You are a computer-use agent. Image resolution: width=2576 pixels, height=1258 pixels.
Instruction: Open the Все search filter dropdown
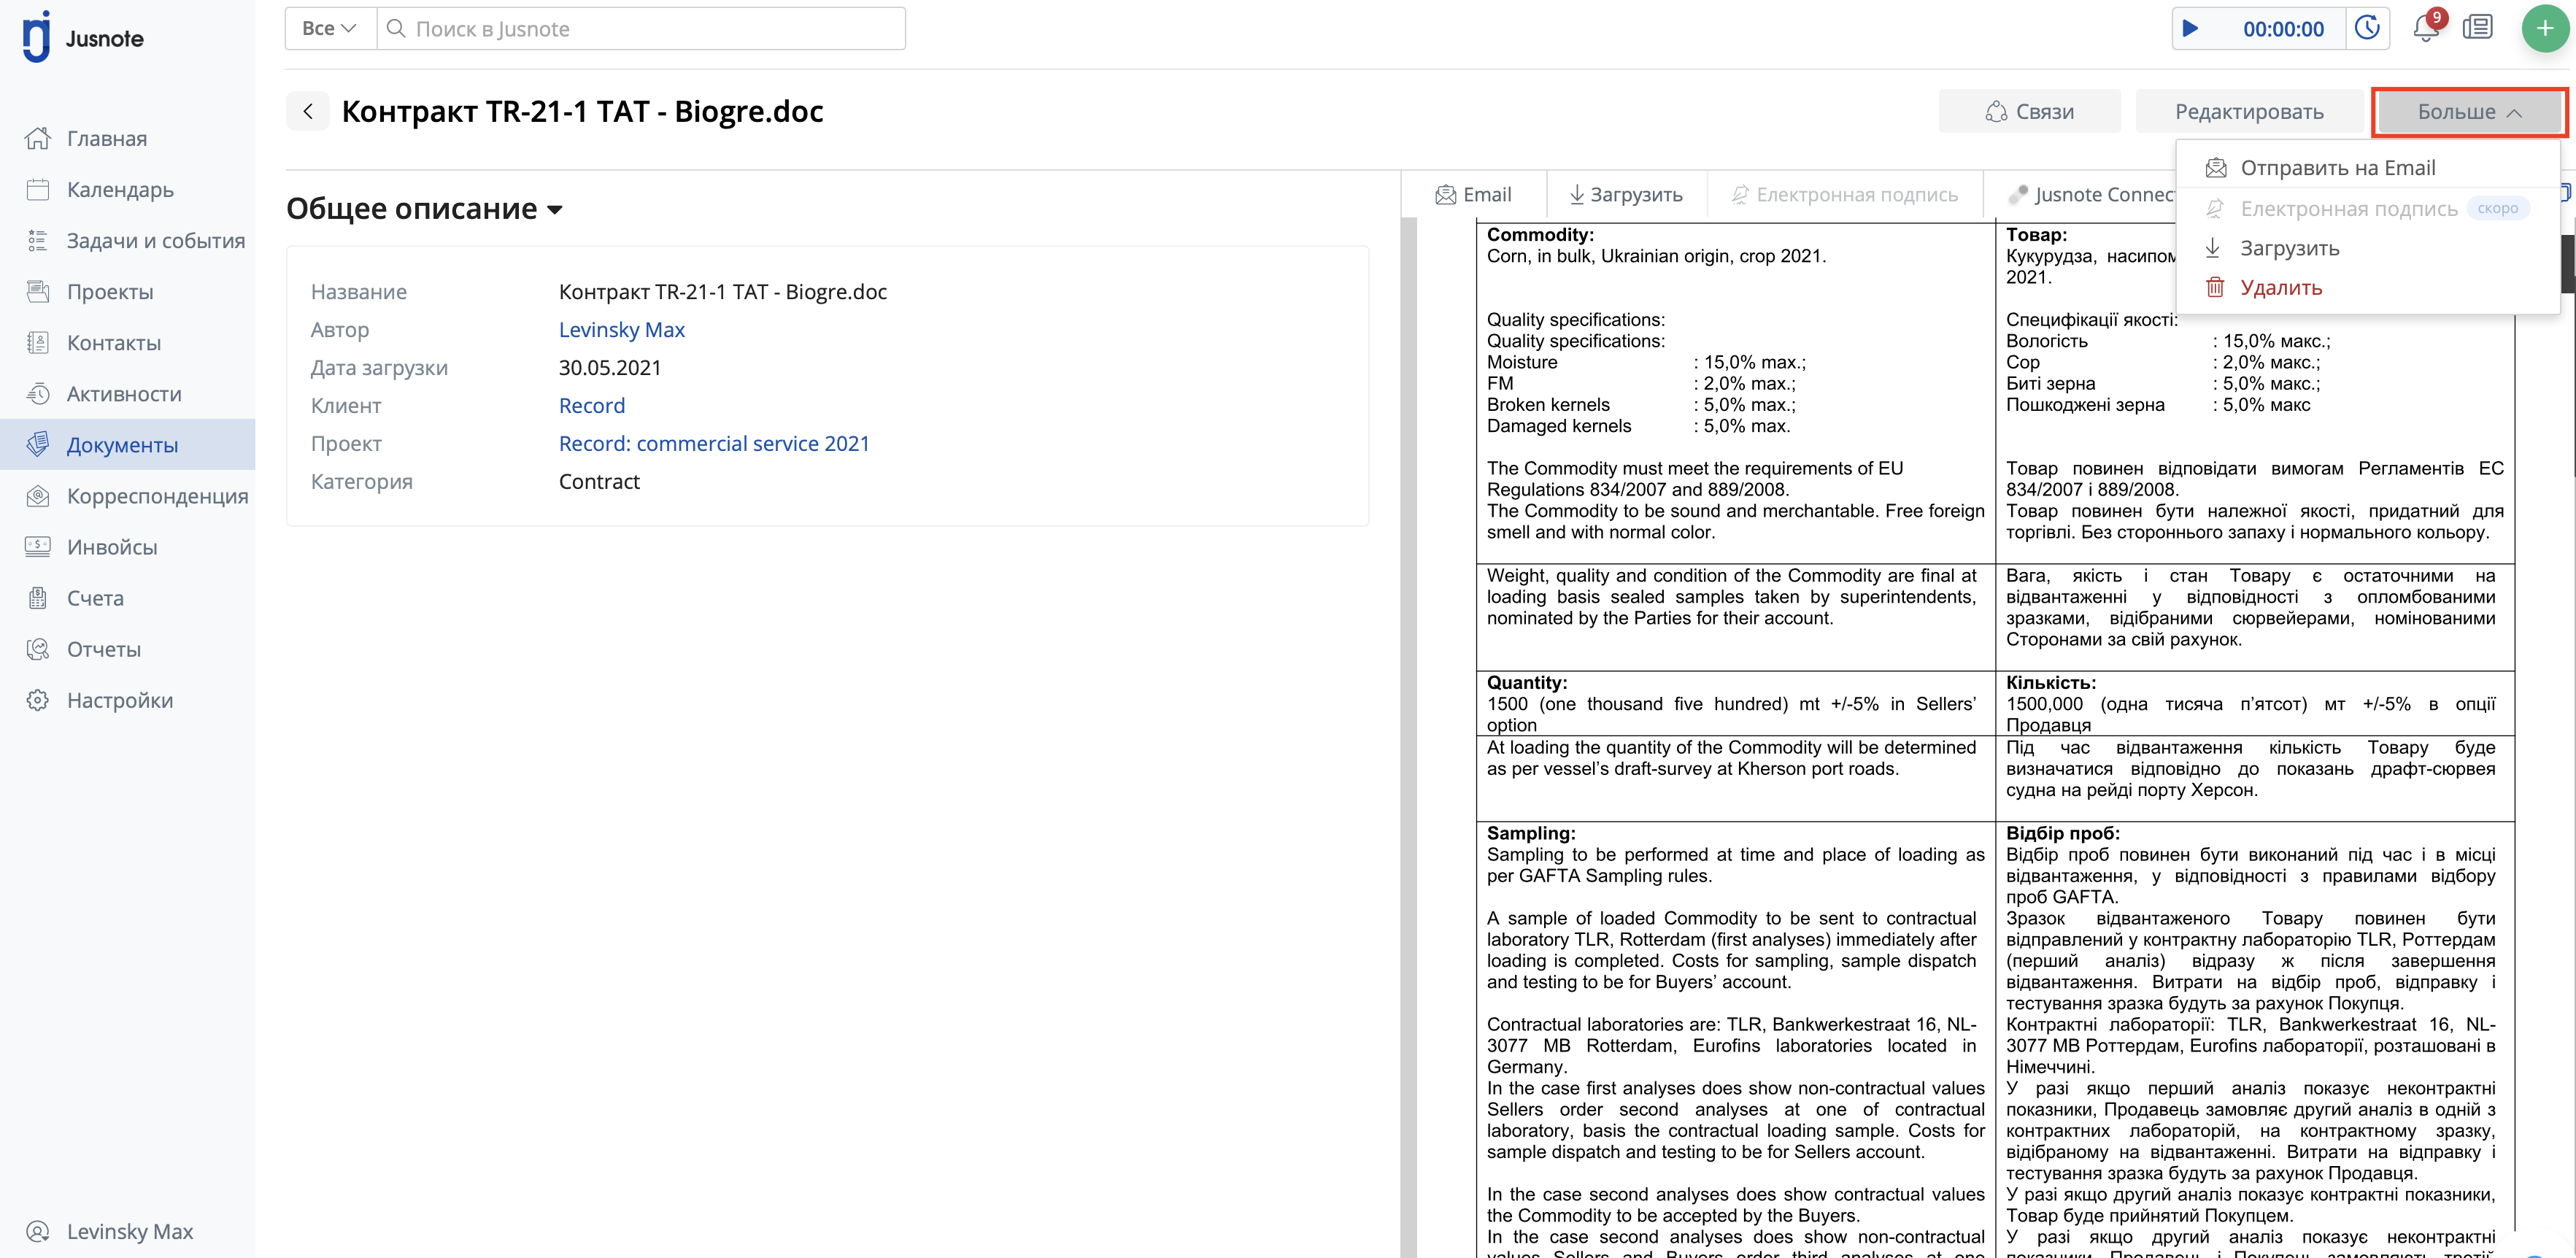(330, 28)
